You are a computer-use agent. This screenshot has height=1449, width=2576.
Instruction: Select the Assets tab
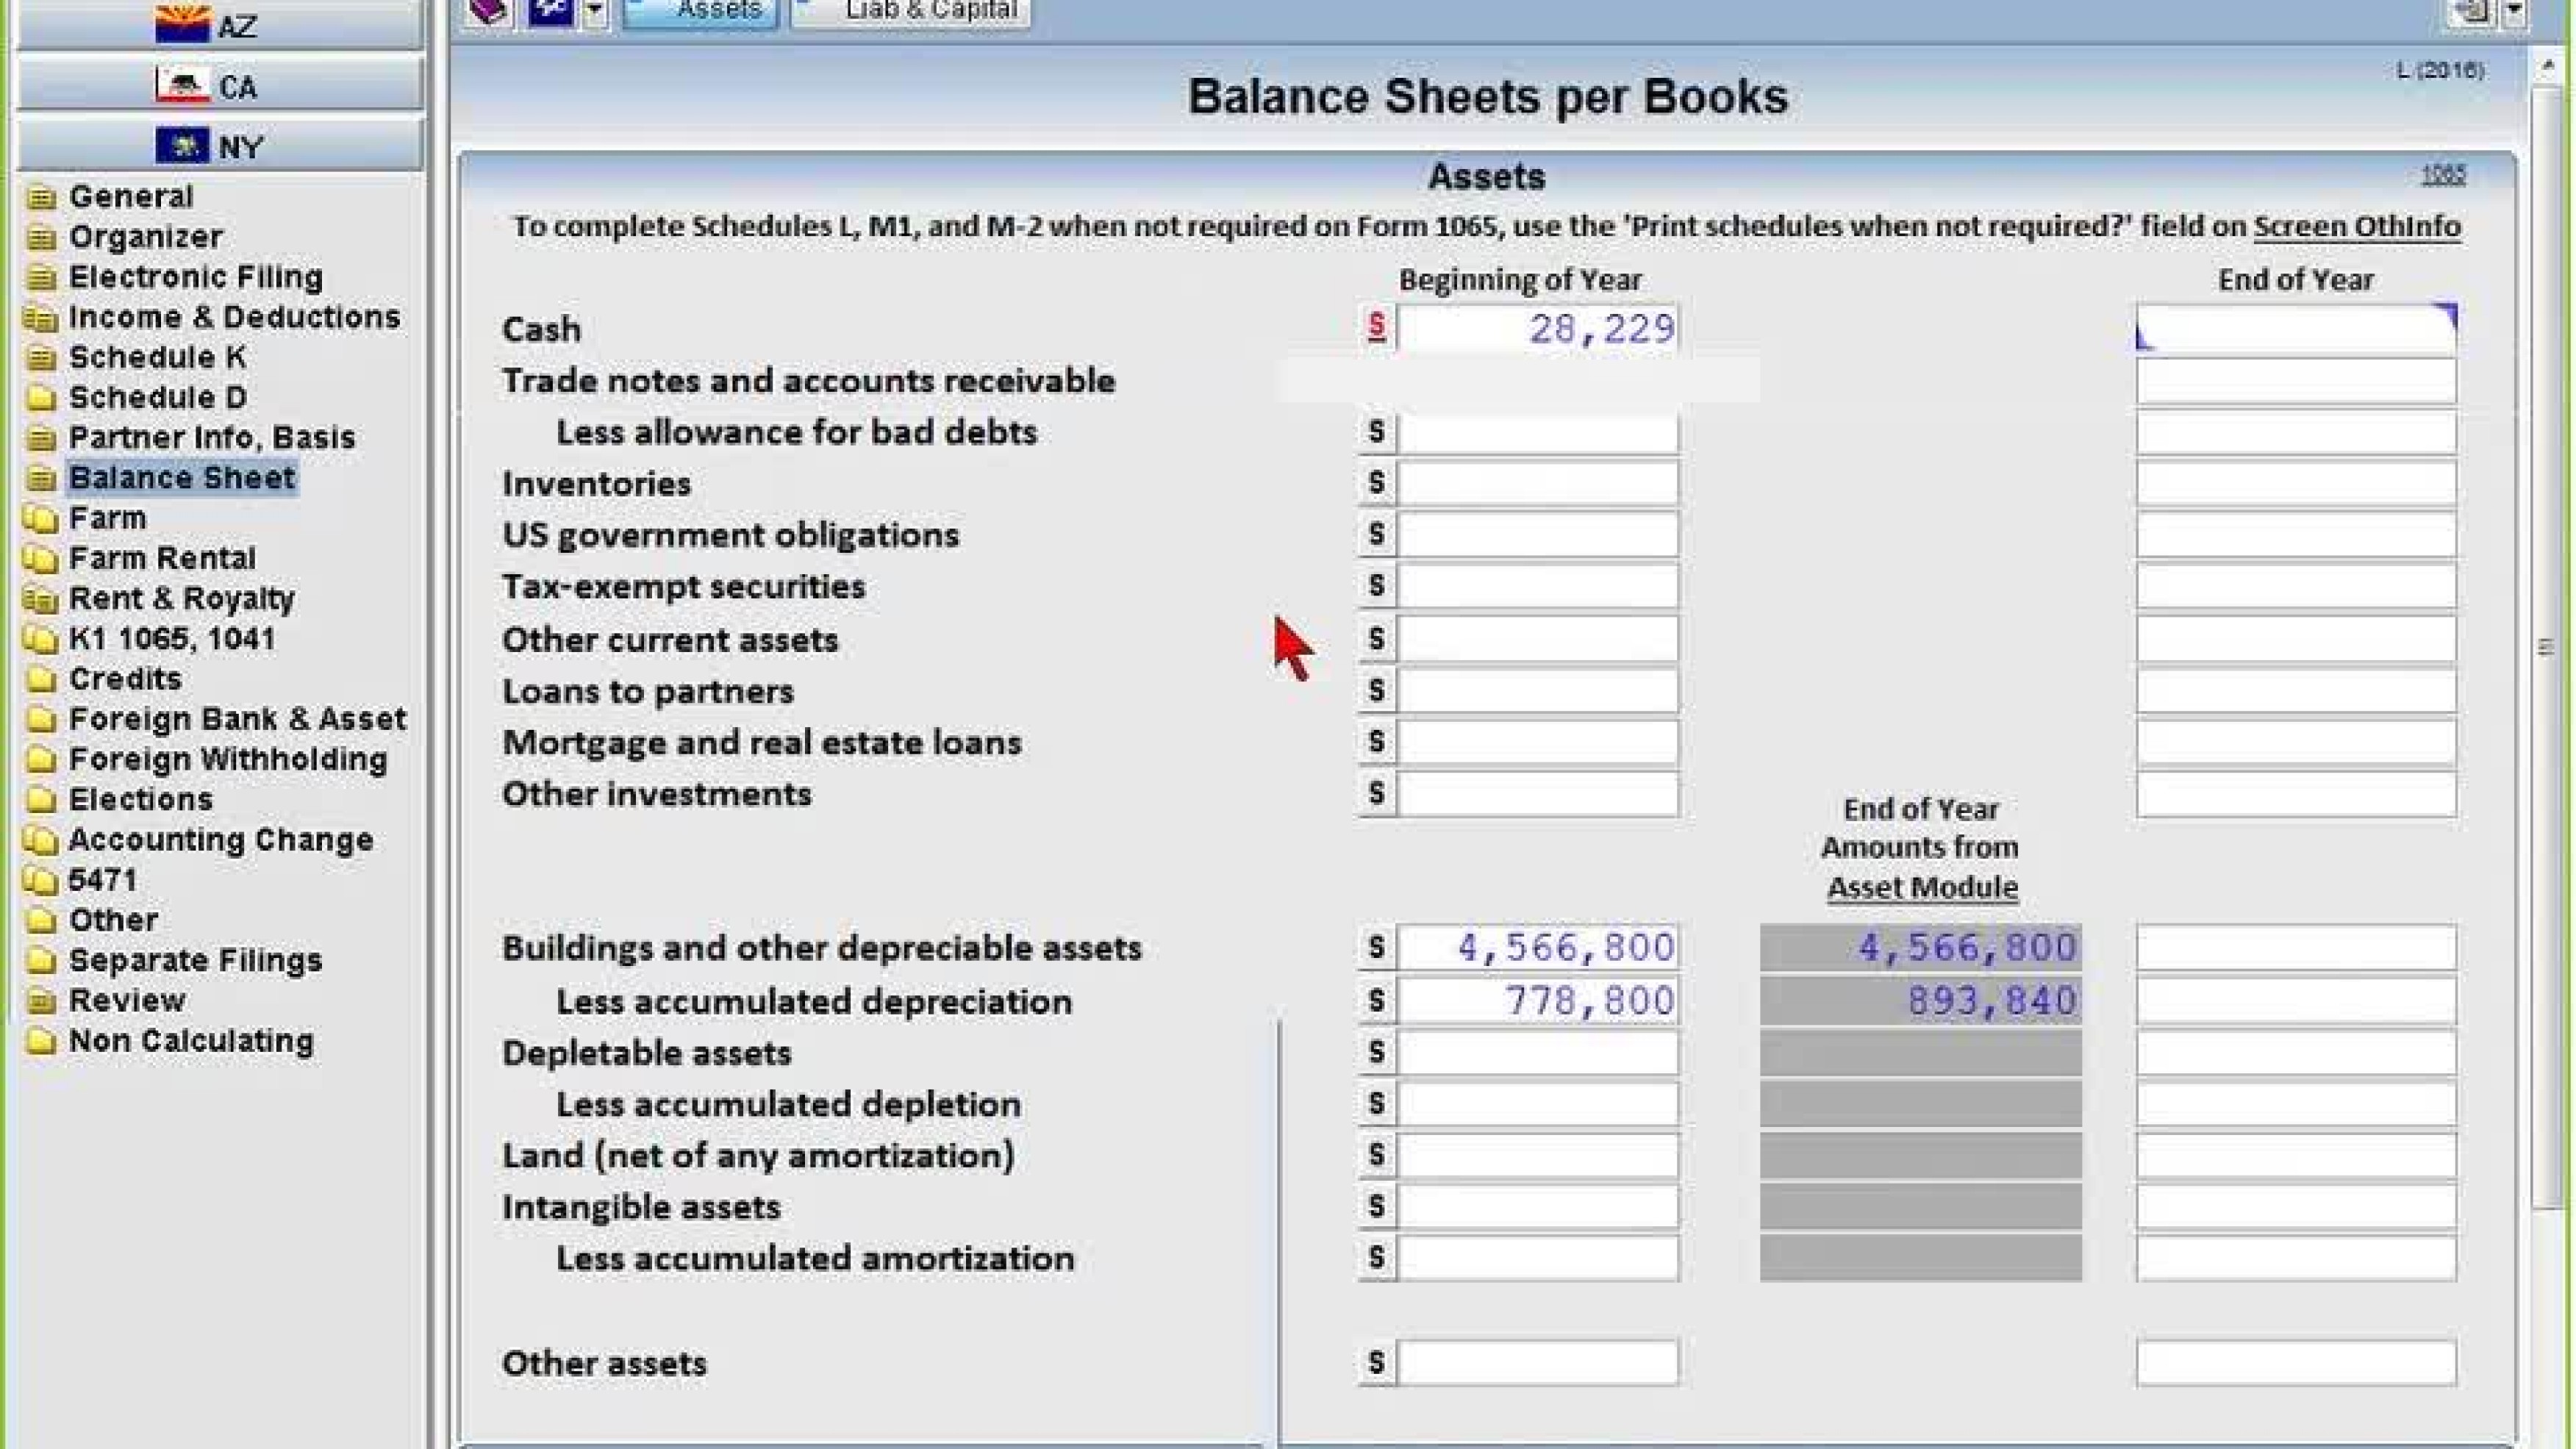coord(700,12)
